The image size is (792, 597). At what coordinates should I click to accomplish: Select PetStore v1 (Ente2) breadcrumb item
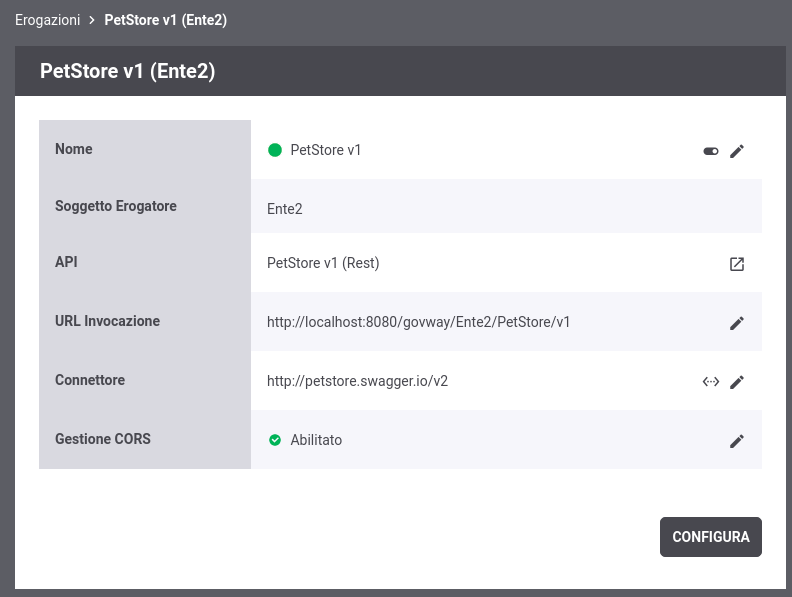point(166,20)
